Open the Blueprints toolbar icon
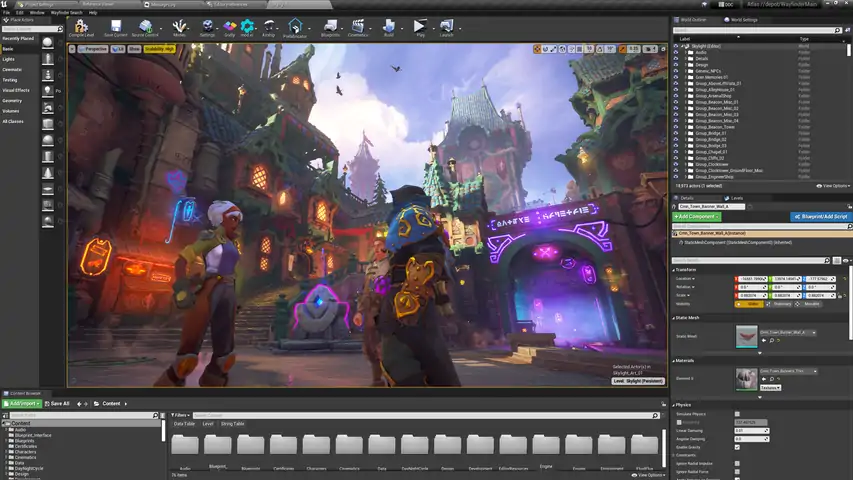Screen dimensions: 853x480 (x=330, y=27)
